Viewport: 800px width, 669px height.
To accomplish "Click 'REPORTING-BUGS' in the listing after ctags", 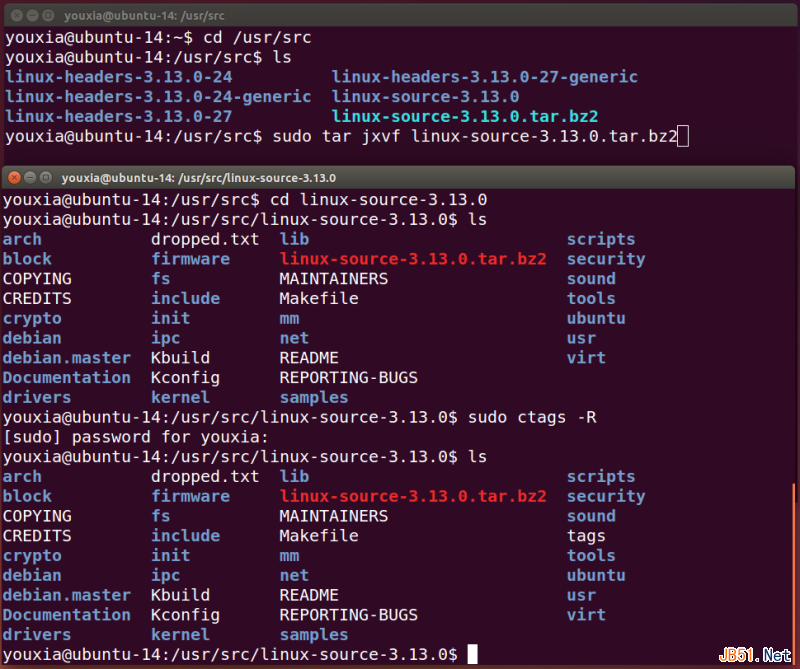I will pyautogui.click(x=348, y=615).
